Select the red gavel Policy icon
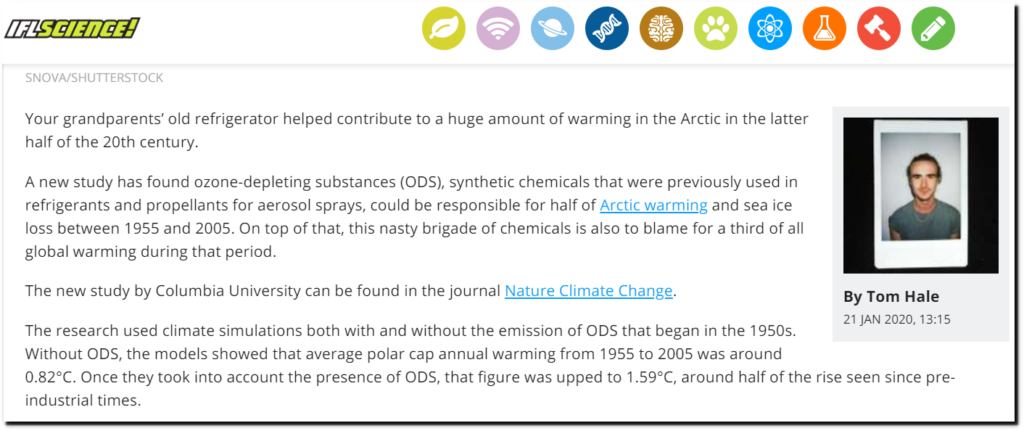Viewport: 1024px width, 431px height. tap(878, 29)
